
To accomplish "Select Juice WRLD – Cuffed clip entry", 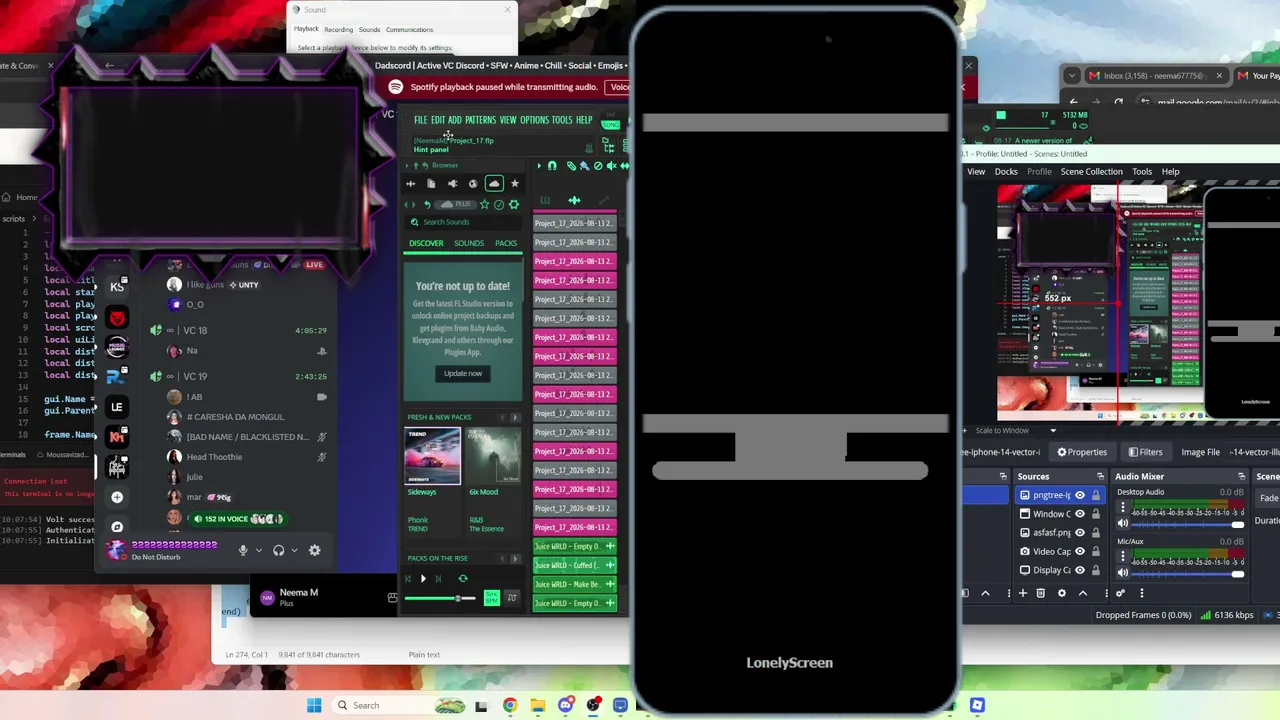I will click(x=575, y=565).
